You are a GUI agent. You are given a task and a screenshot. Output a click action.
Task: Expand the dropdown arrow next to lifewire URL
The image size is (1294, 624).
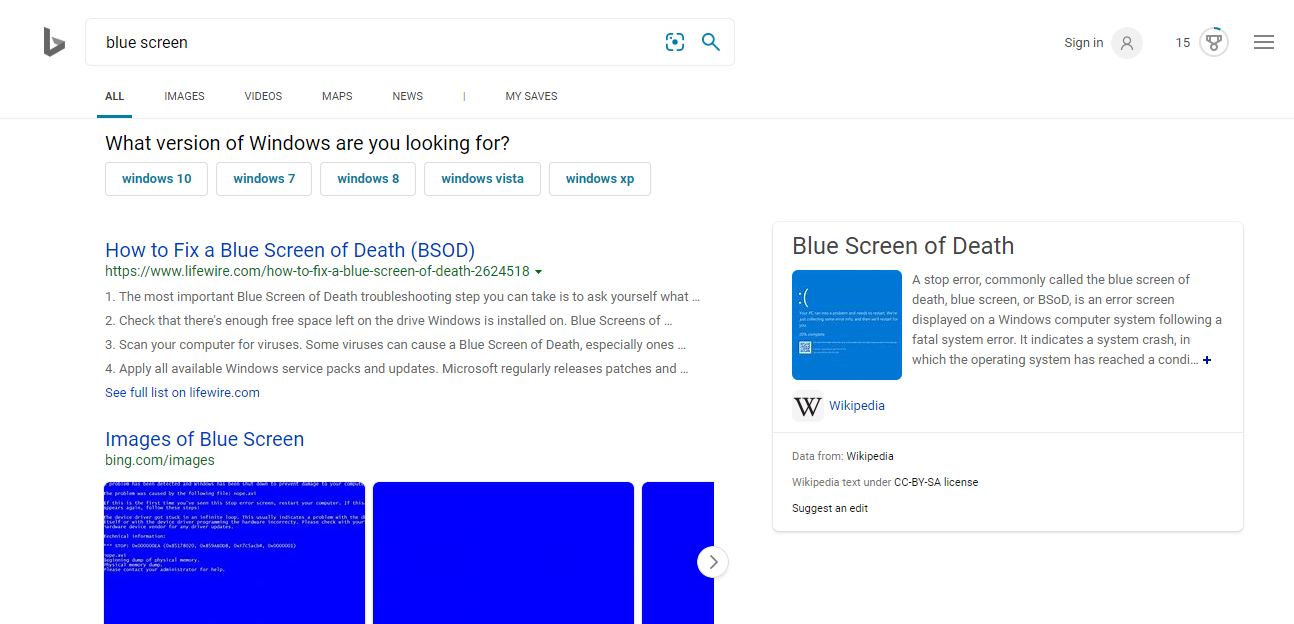pyautogui.click(x=539, y=271)
